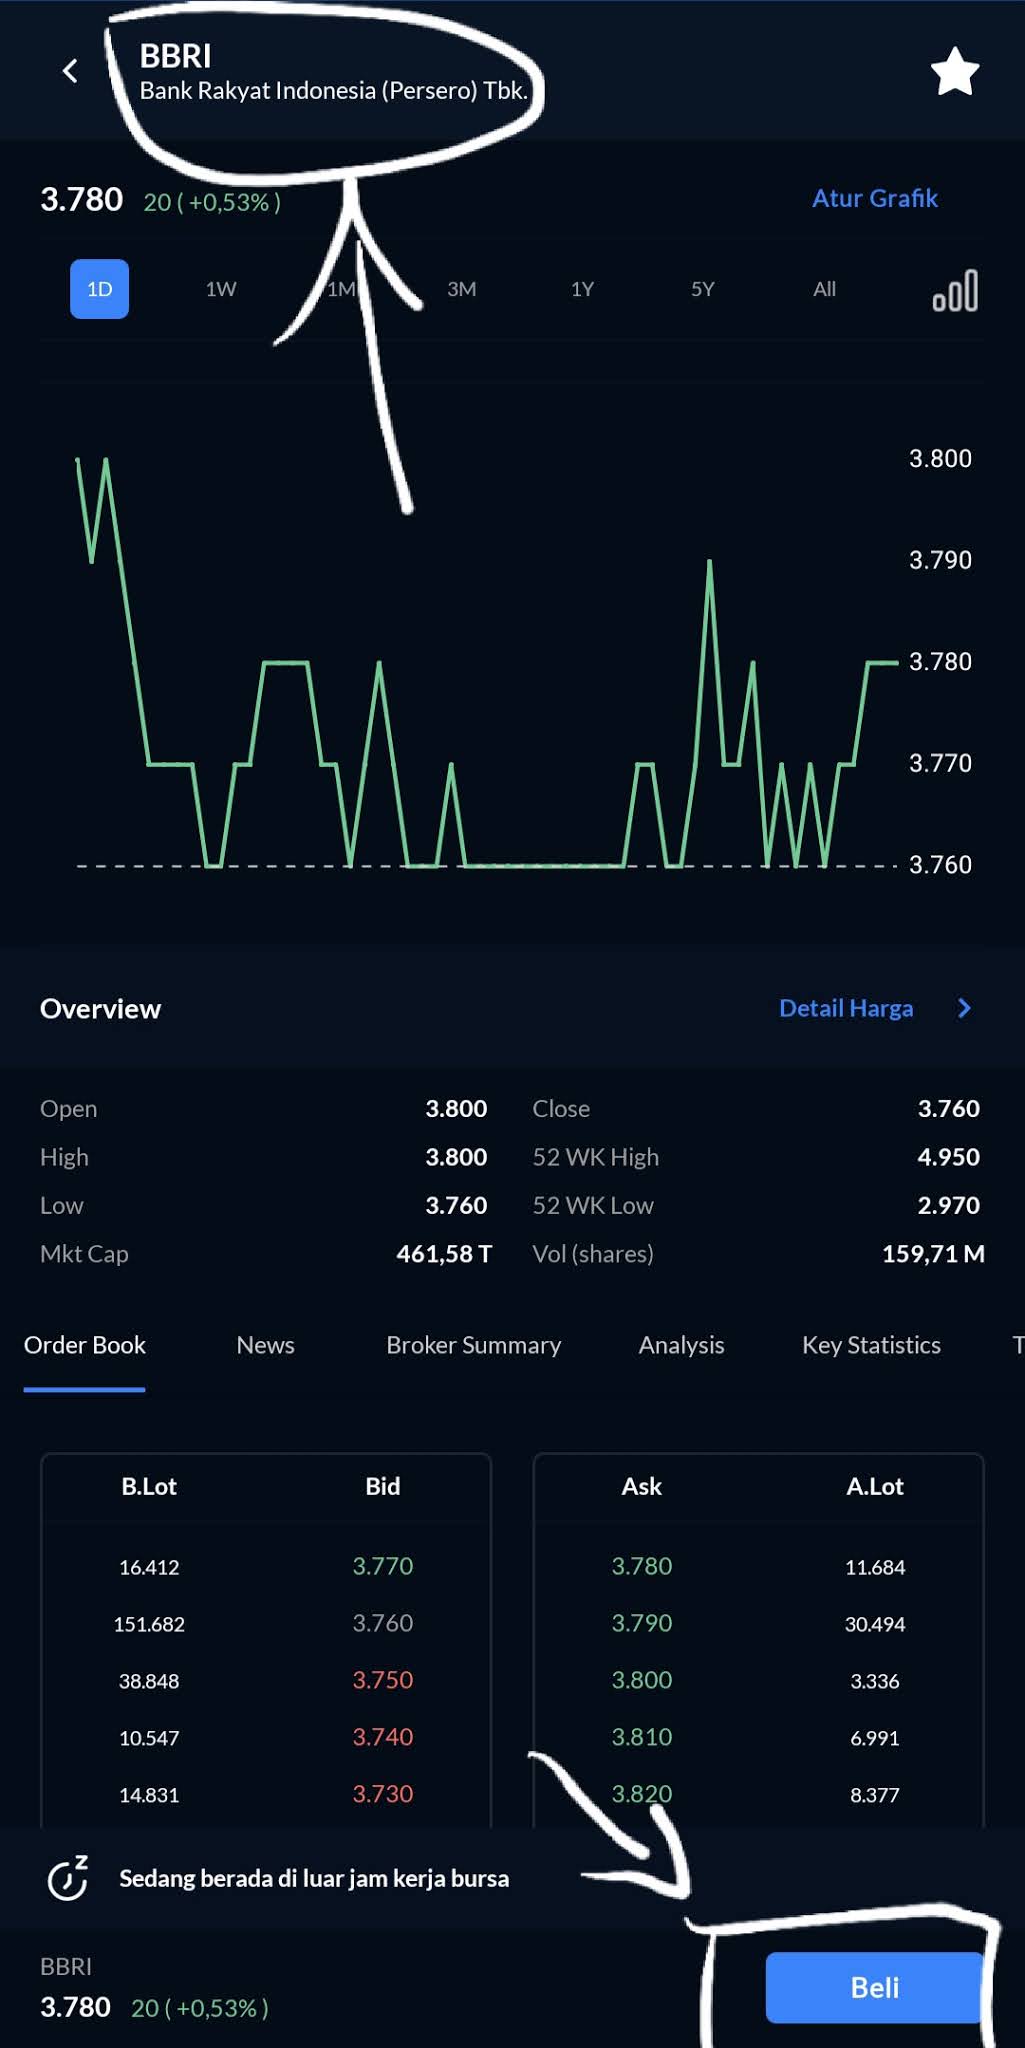Select ask price 3.780 in order book

642,1566
